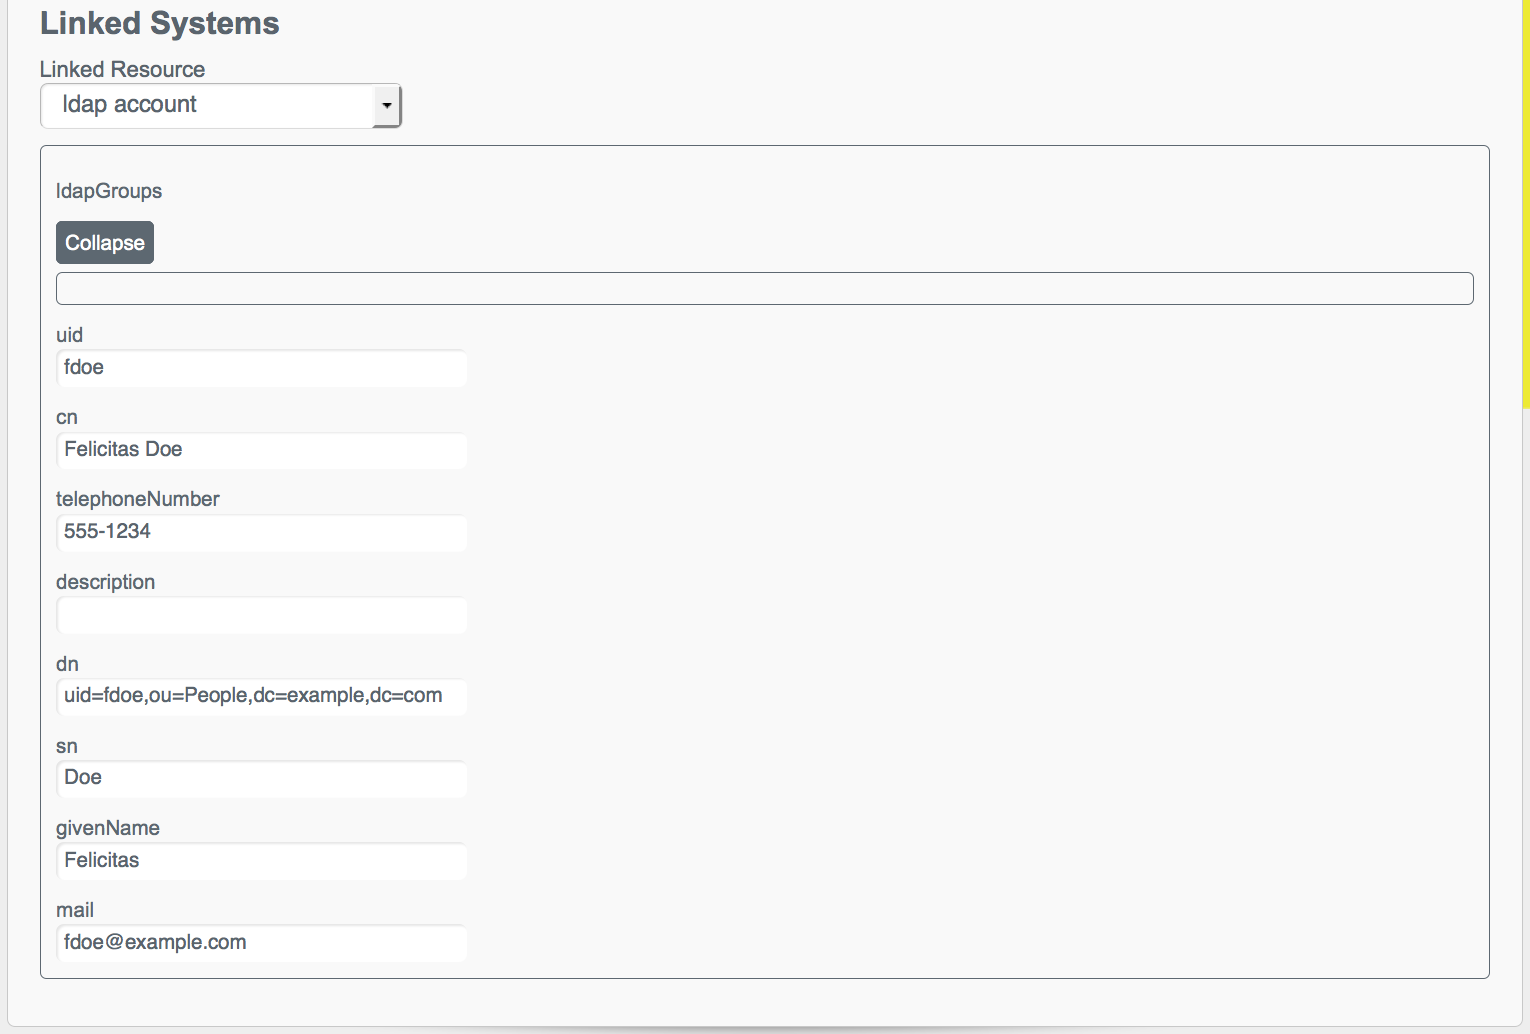Open the Linked Resource 'ldap account' dropdown
Screen dimensions: 1530x1034
point(220,105)
